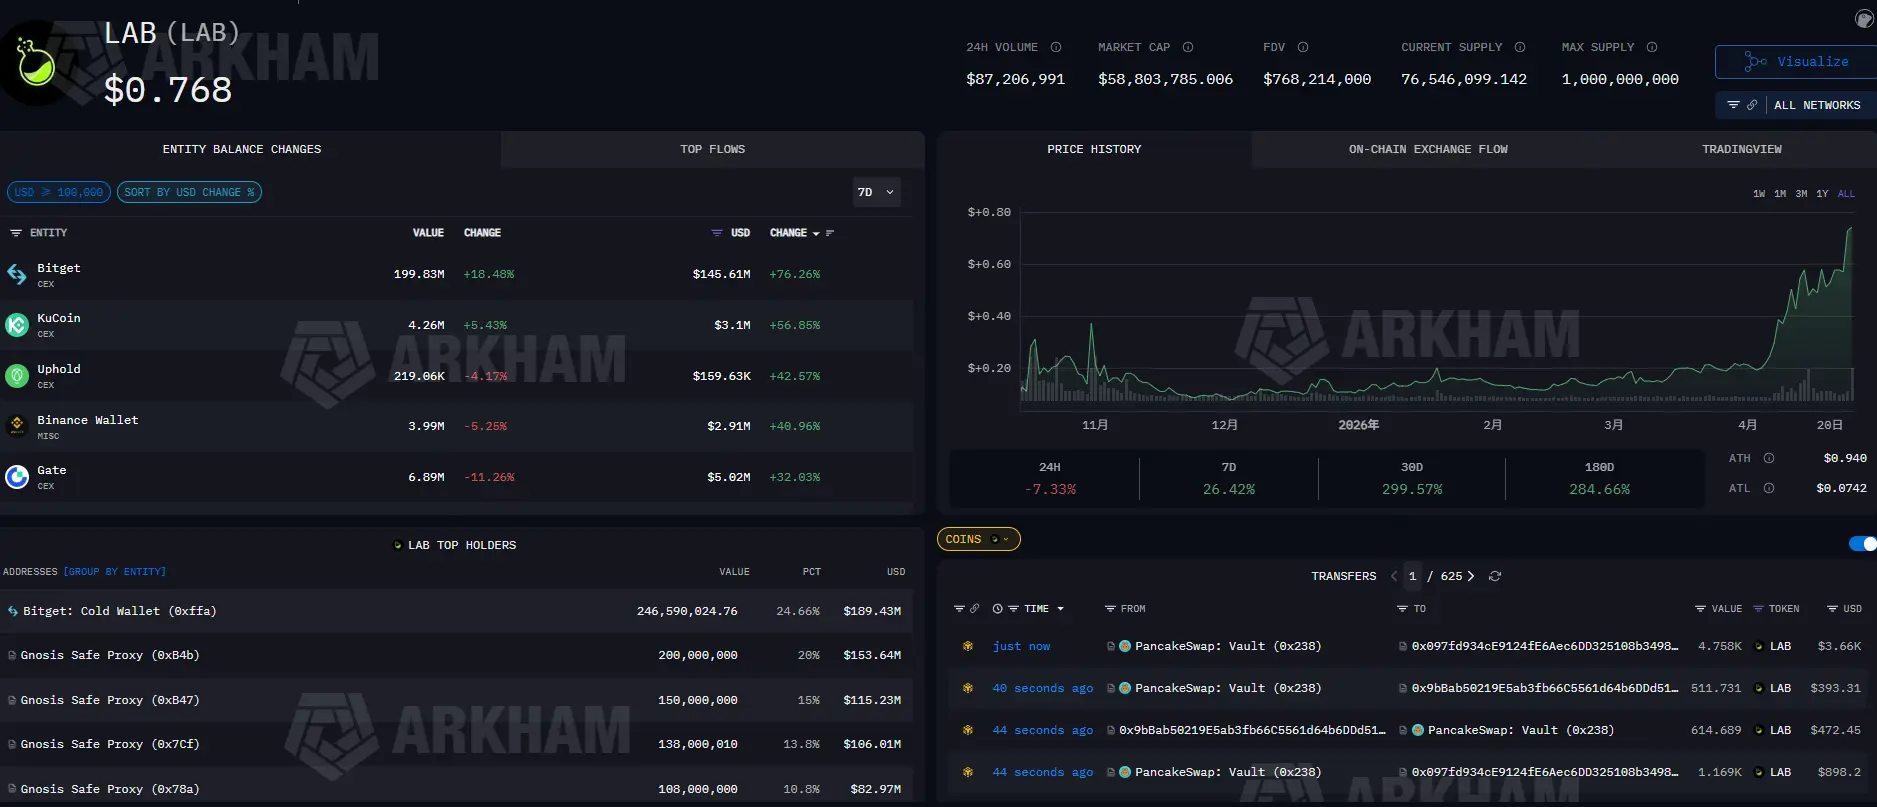Viewport: 1877px width, 807px height.
Task: Click the LAB token flask logo
Action: pos(36,63)
